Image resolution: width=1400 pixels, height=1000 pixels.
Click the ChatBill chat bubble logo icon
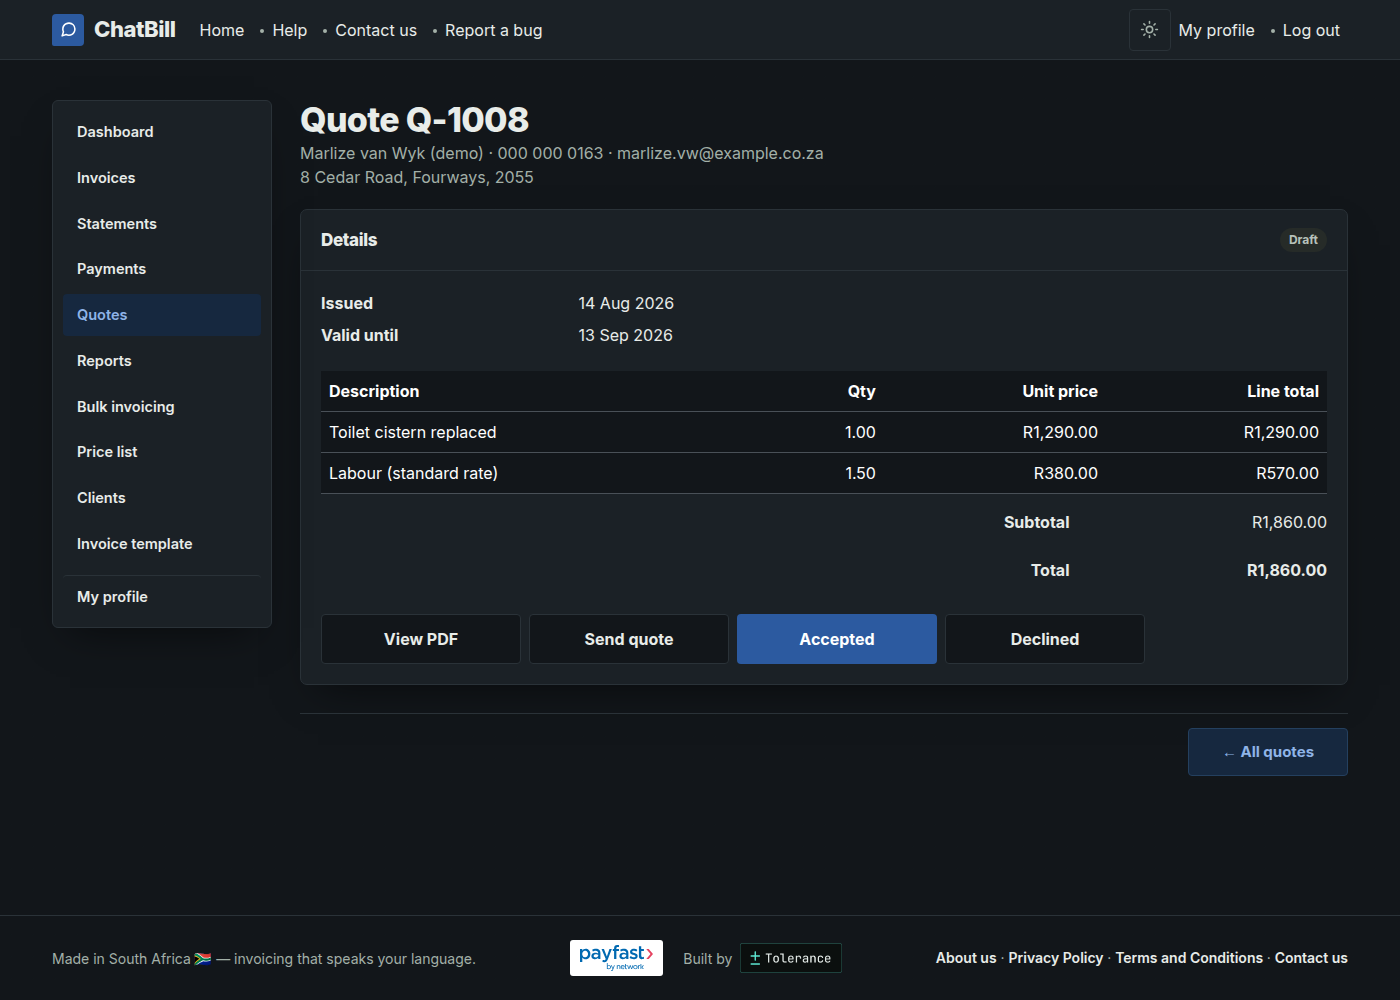(x=68, y=30)
